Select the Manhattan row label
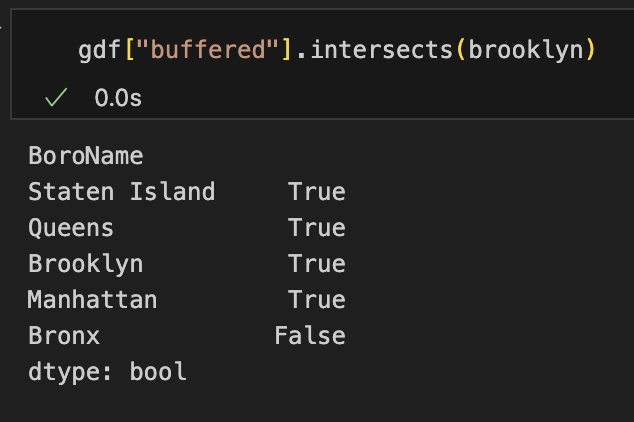Viewport: 634px width, 422px height. click(x=93, y=300)
